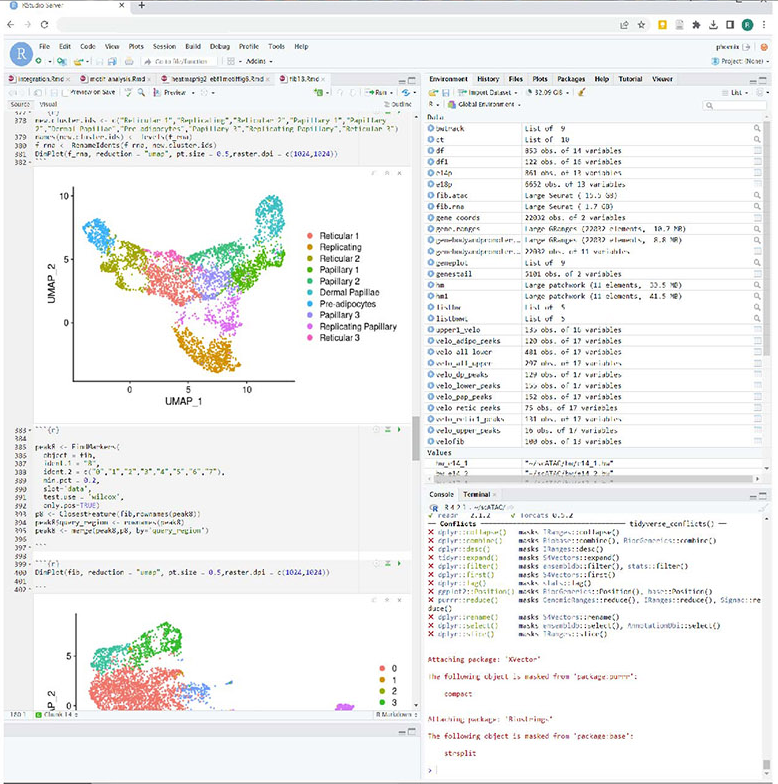Click the browser address bar
Image resolution: width=778 pixels, height=784 pixels.
pos(335,24)
